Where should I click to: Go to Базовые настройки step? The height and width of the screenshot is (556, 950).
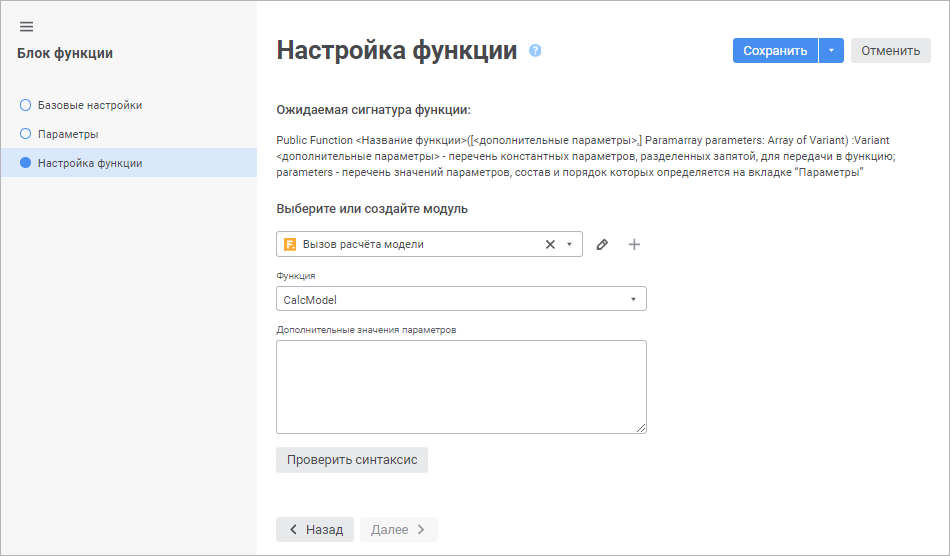pyautogui.click(x=89, y=105)
